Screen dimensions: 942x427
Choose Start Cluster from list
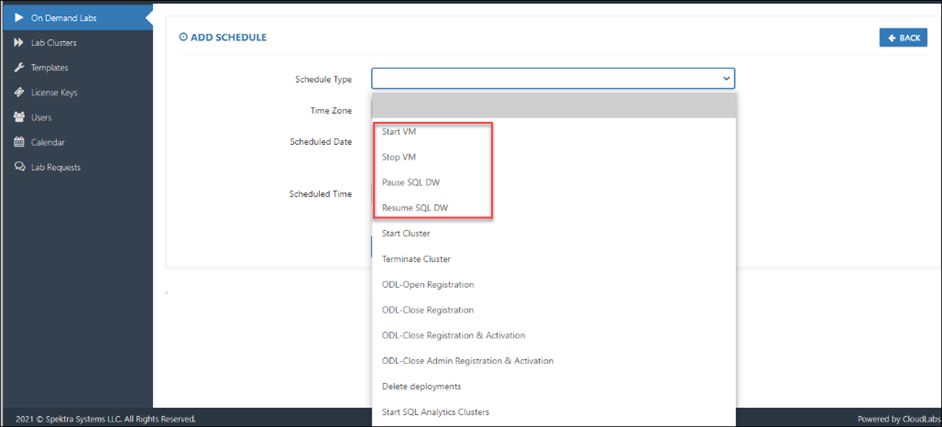(x=553, y=233)
